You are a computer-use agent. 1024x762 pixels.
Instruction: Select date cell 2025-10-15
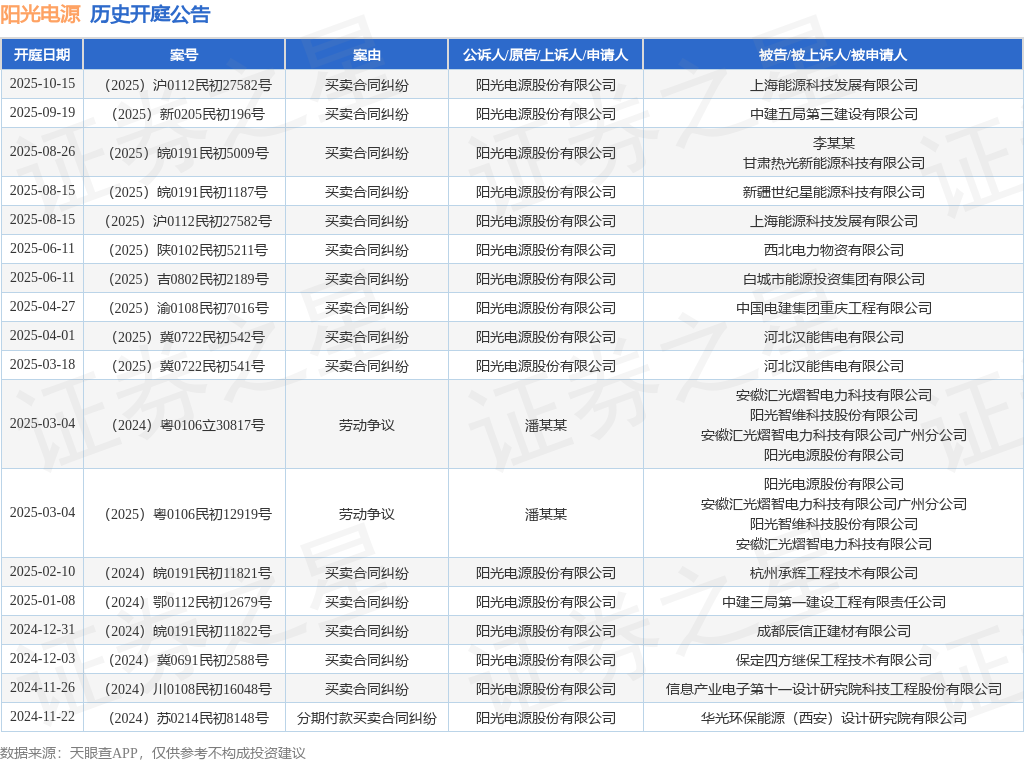click(42, 84)
